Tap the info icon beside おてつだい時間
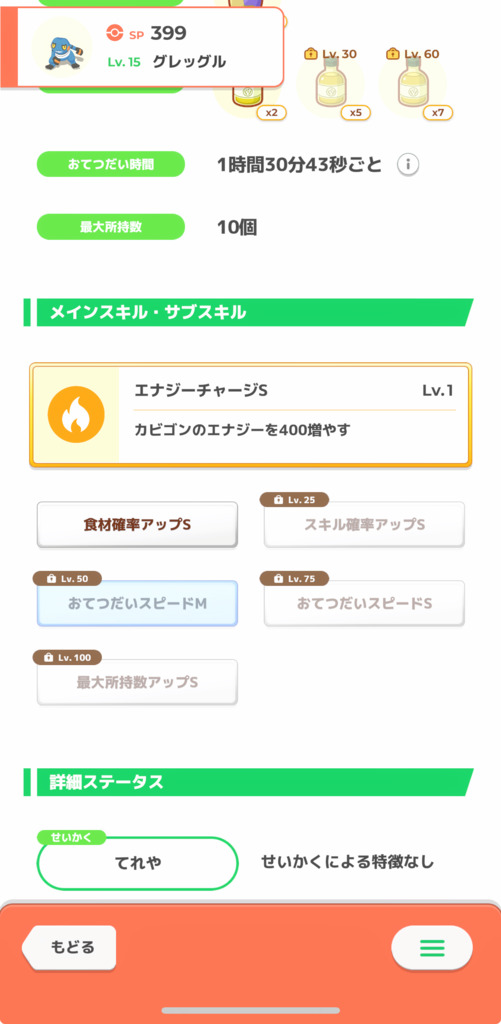The height and width of the screenshot is (1024, 501). point(408,165)
